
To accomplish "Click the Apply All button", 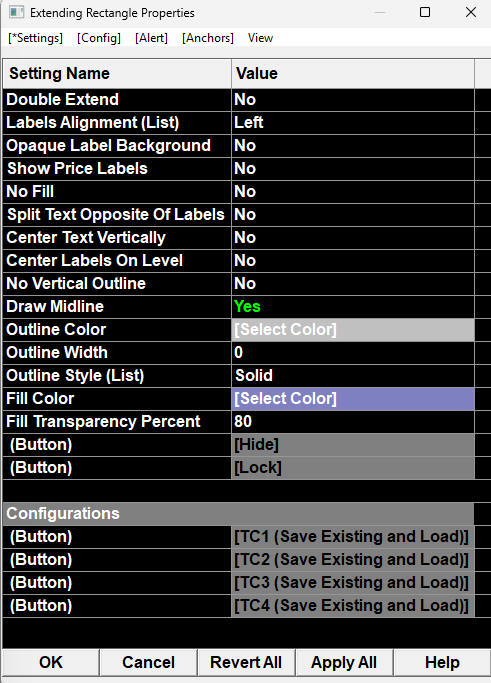I will [x=344, y=663].
